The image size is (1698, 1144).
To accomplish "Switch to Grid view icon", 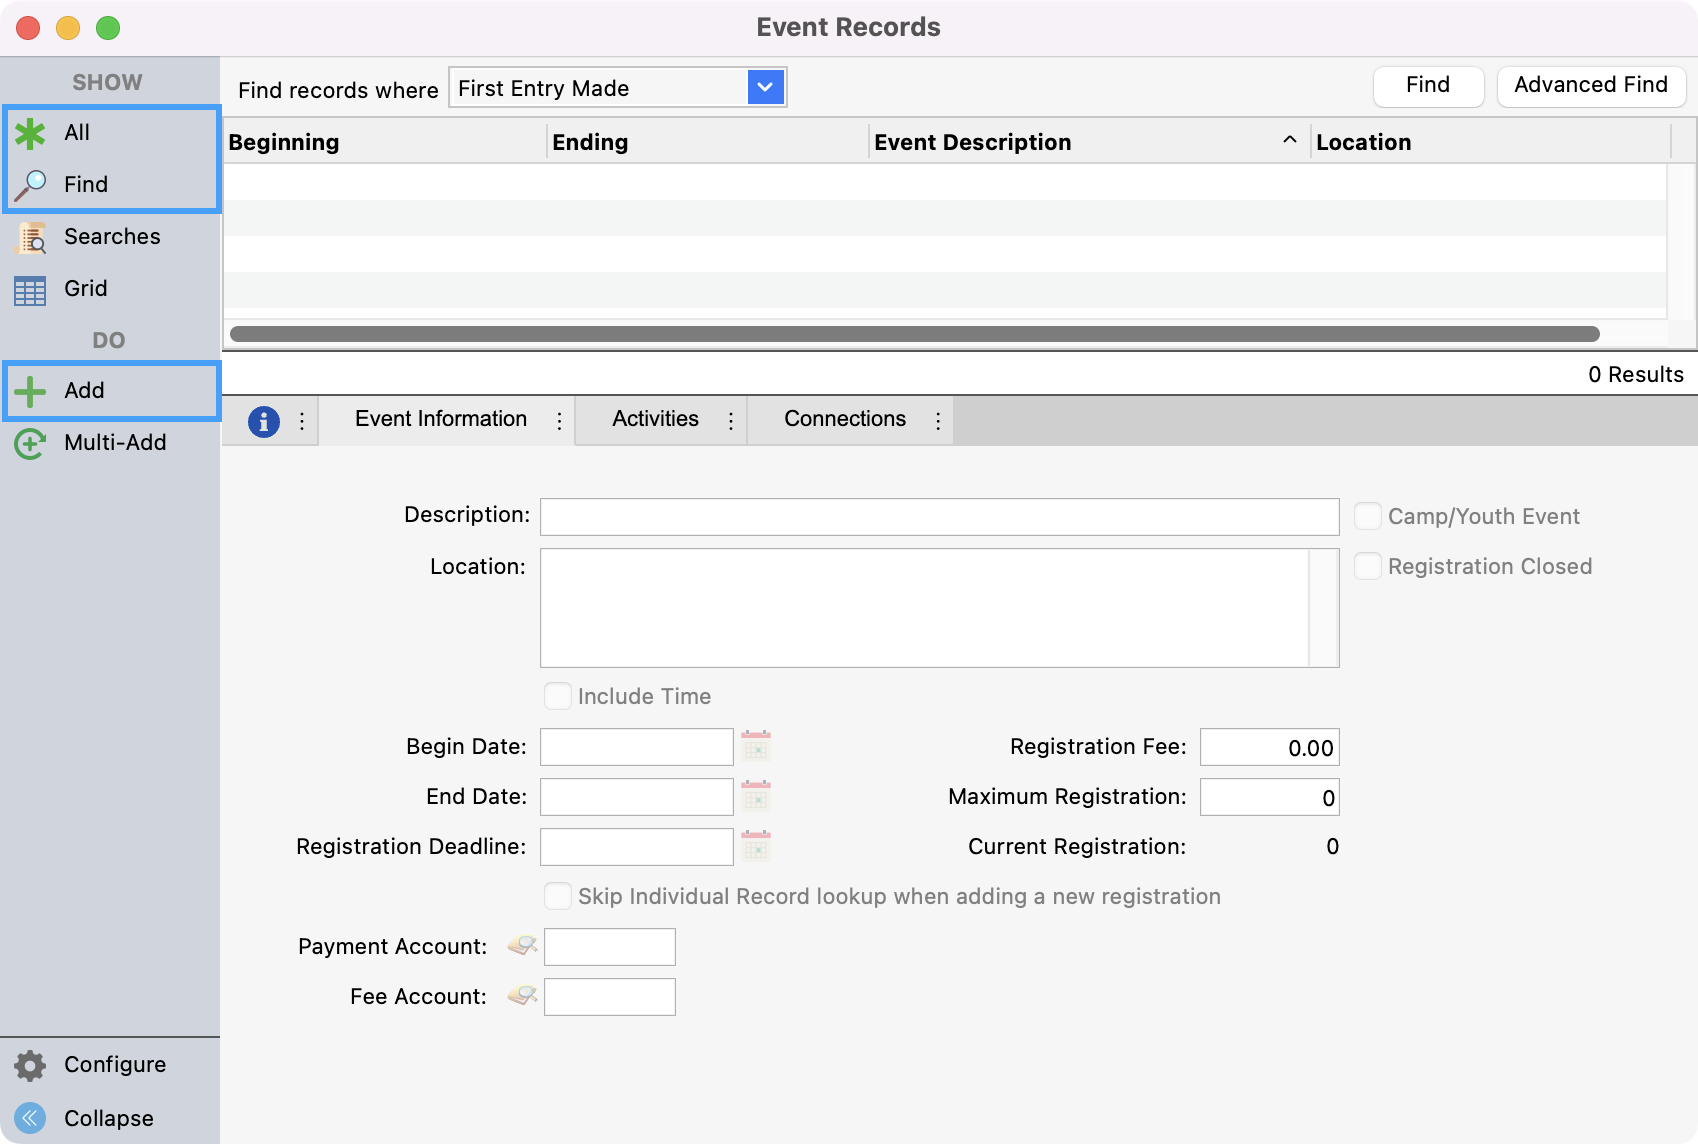I will pyautogui.click(x=30, y=290).
